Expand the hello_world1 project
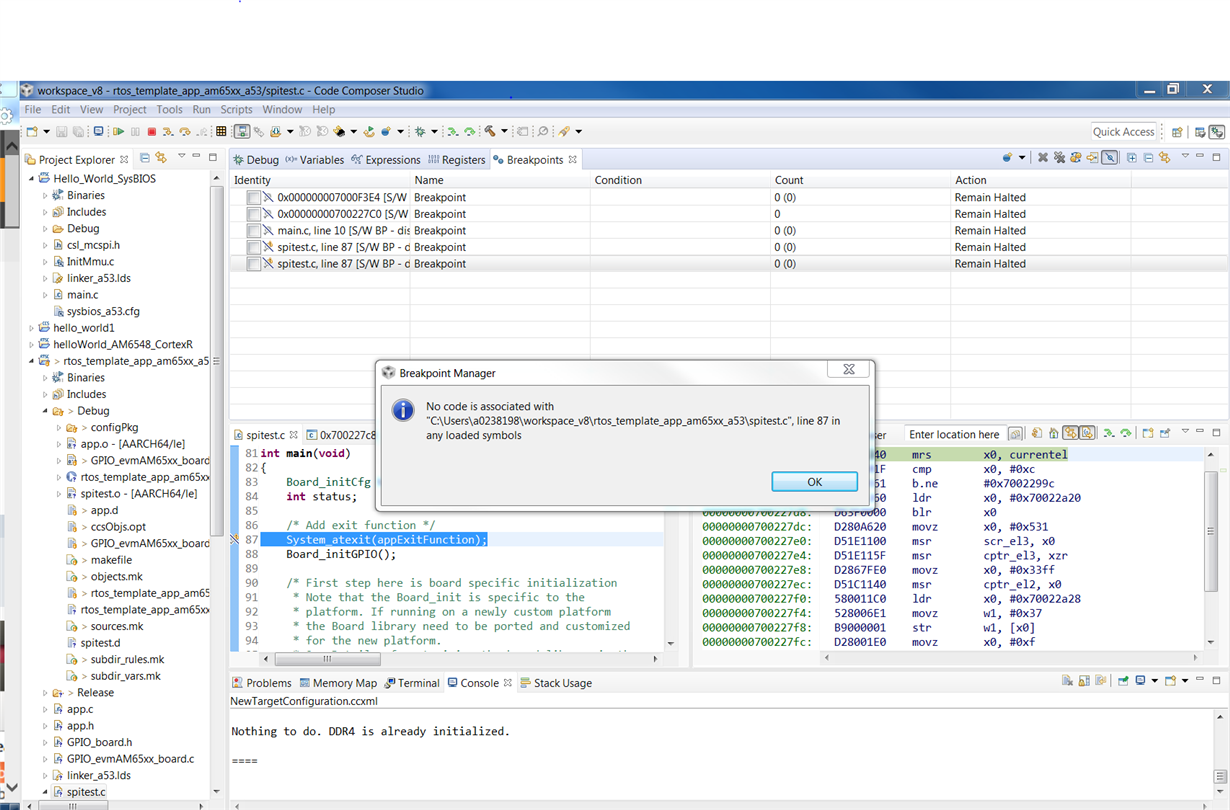The image size is (1230, 810). point(32,328)
